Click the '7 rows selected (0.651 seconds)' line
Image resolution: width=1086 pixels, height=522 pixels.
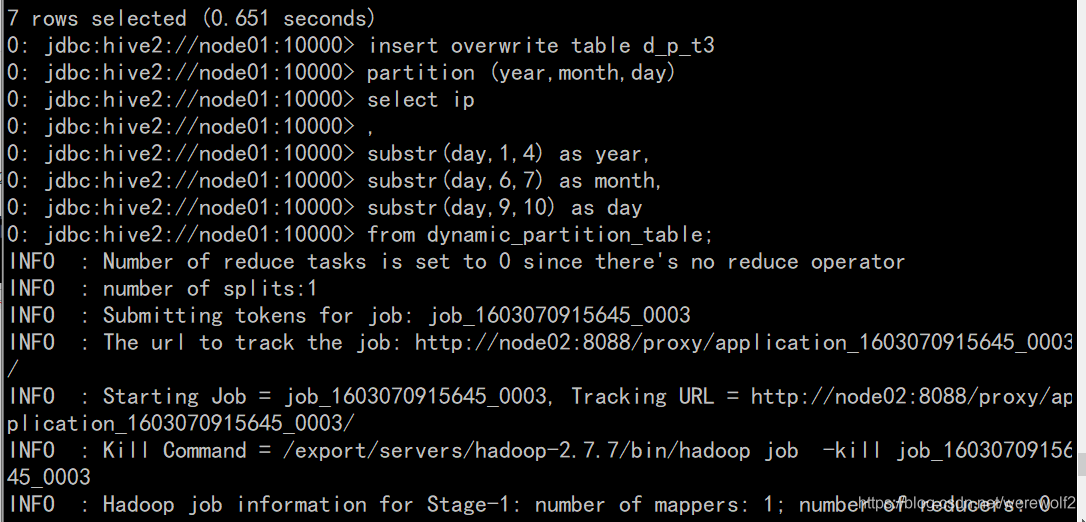point(191,19)
